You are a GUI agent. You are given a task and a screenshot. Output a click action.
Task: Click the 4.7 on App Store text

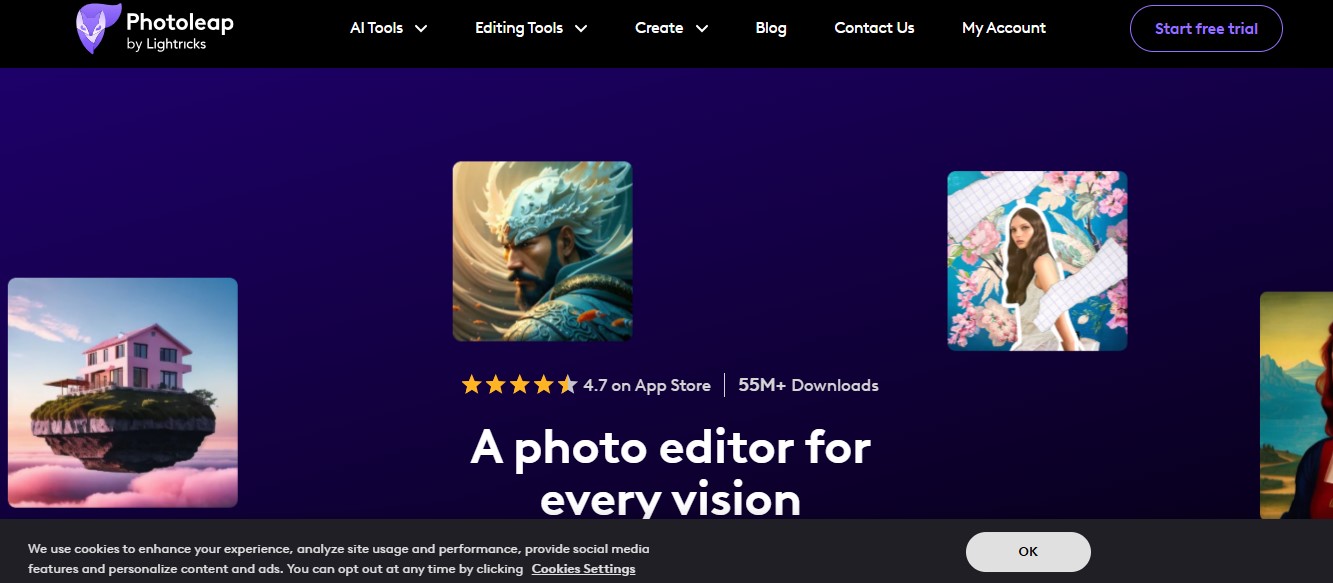[x=647, y=385]
